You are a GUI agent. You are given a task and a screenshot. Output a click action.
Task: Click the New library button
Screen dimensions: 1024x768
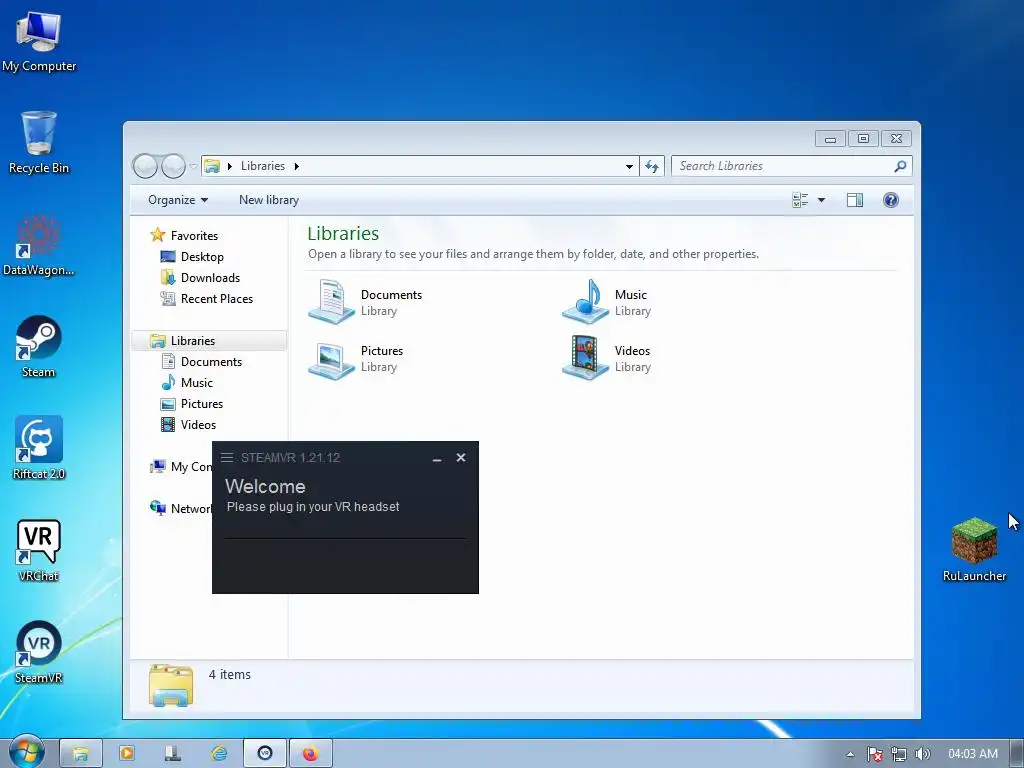pos(269,200)
